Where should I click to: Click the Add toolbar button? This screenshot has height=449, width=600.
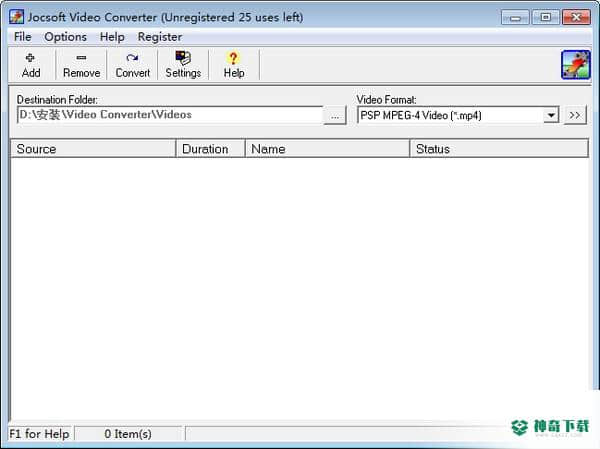31,65
